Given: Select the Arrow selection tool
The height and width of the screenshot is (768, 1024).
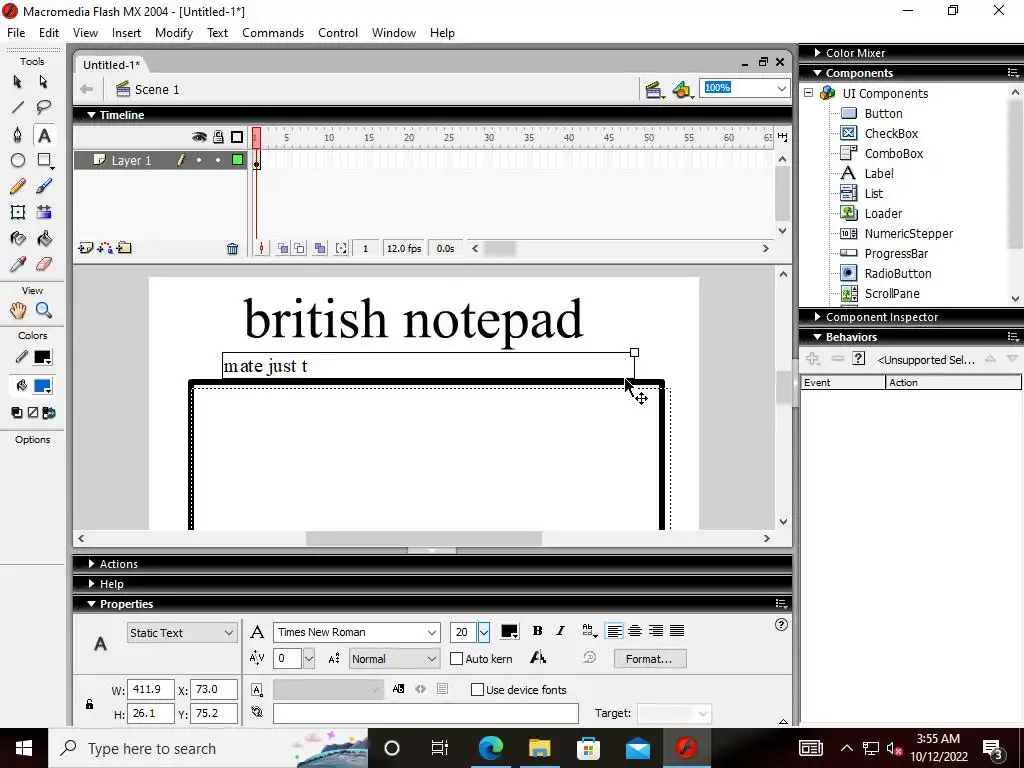Looking at the screenshot, I should coord(18,82).
